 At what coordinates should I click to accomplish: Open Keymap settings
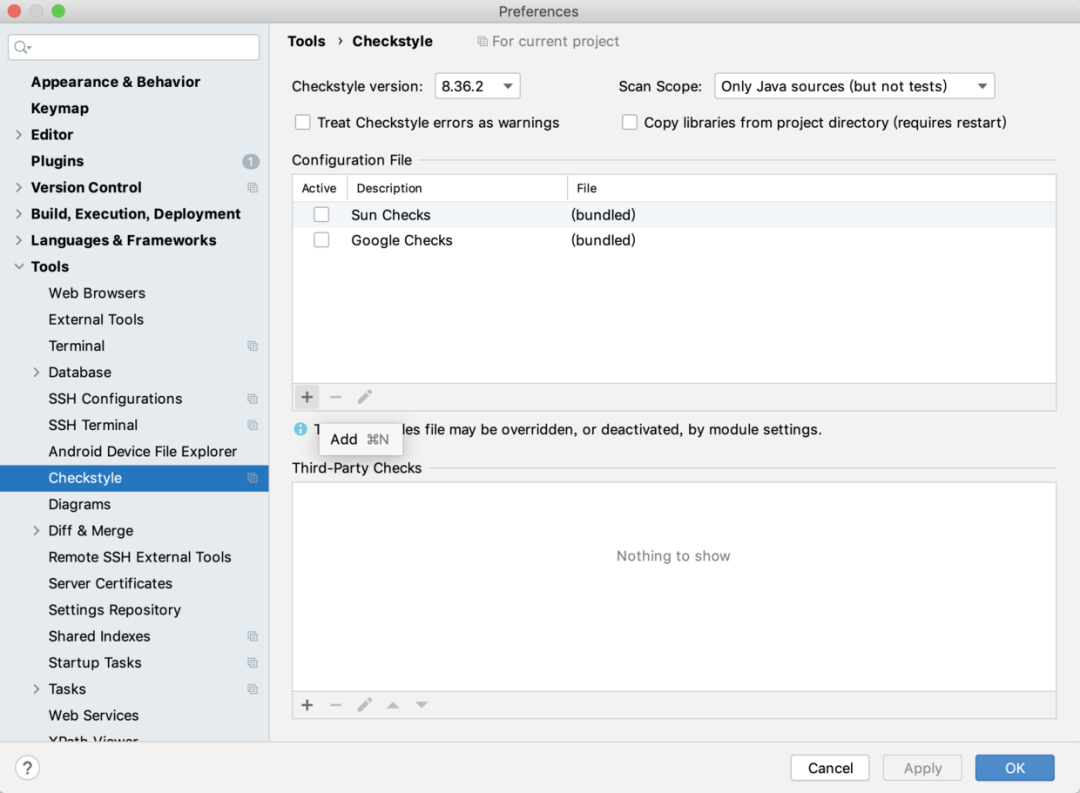tap(60, 108)
